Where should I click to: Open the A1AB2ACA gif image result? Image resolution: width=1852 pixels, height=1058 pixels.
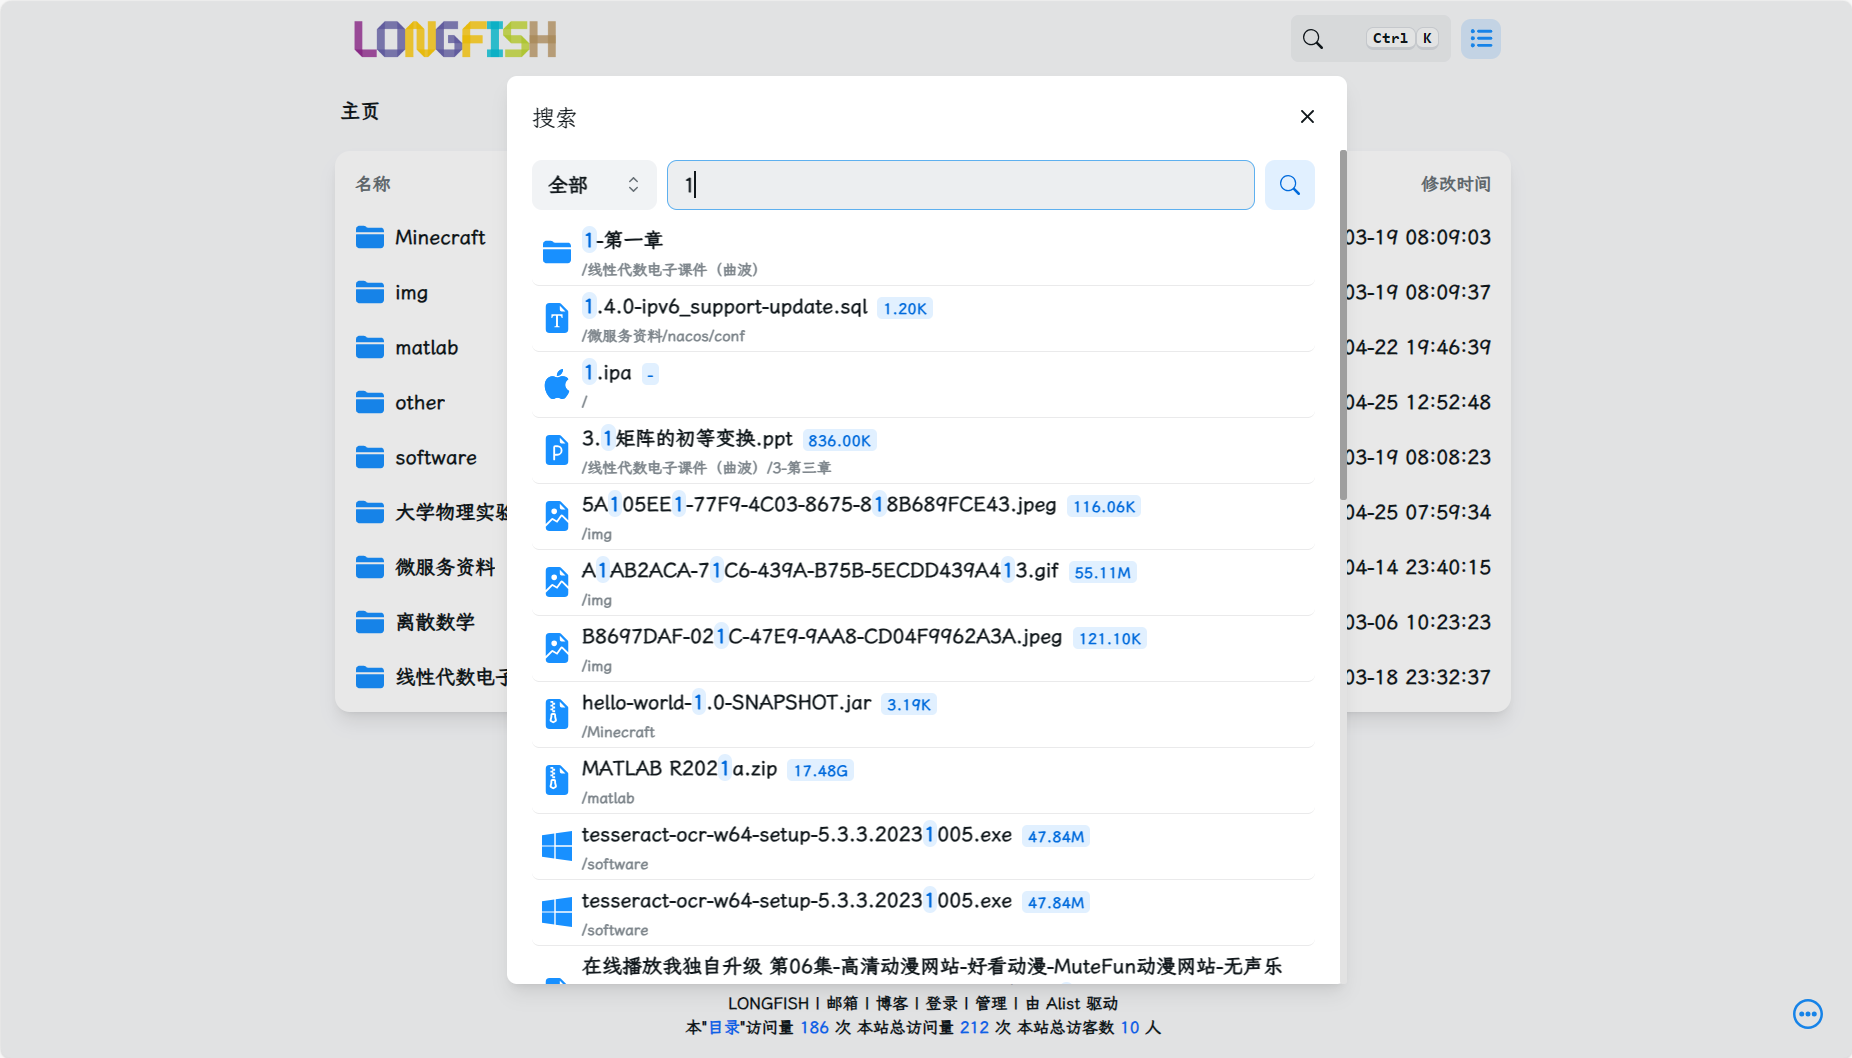(x=819, y=571)
